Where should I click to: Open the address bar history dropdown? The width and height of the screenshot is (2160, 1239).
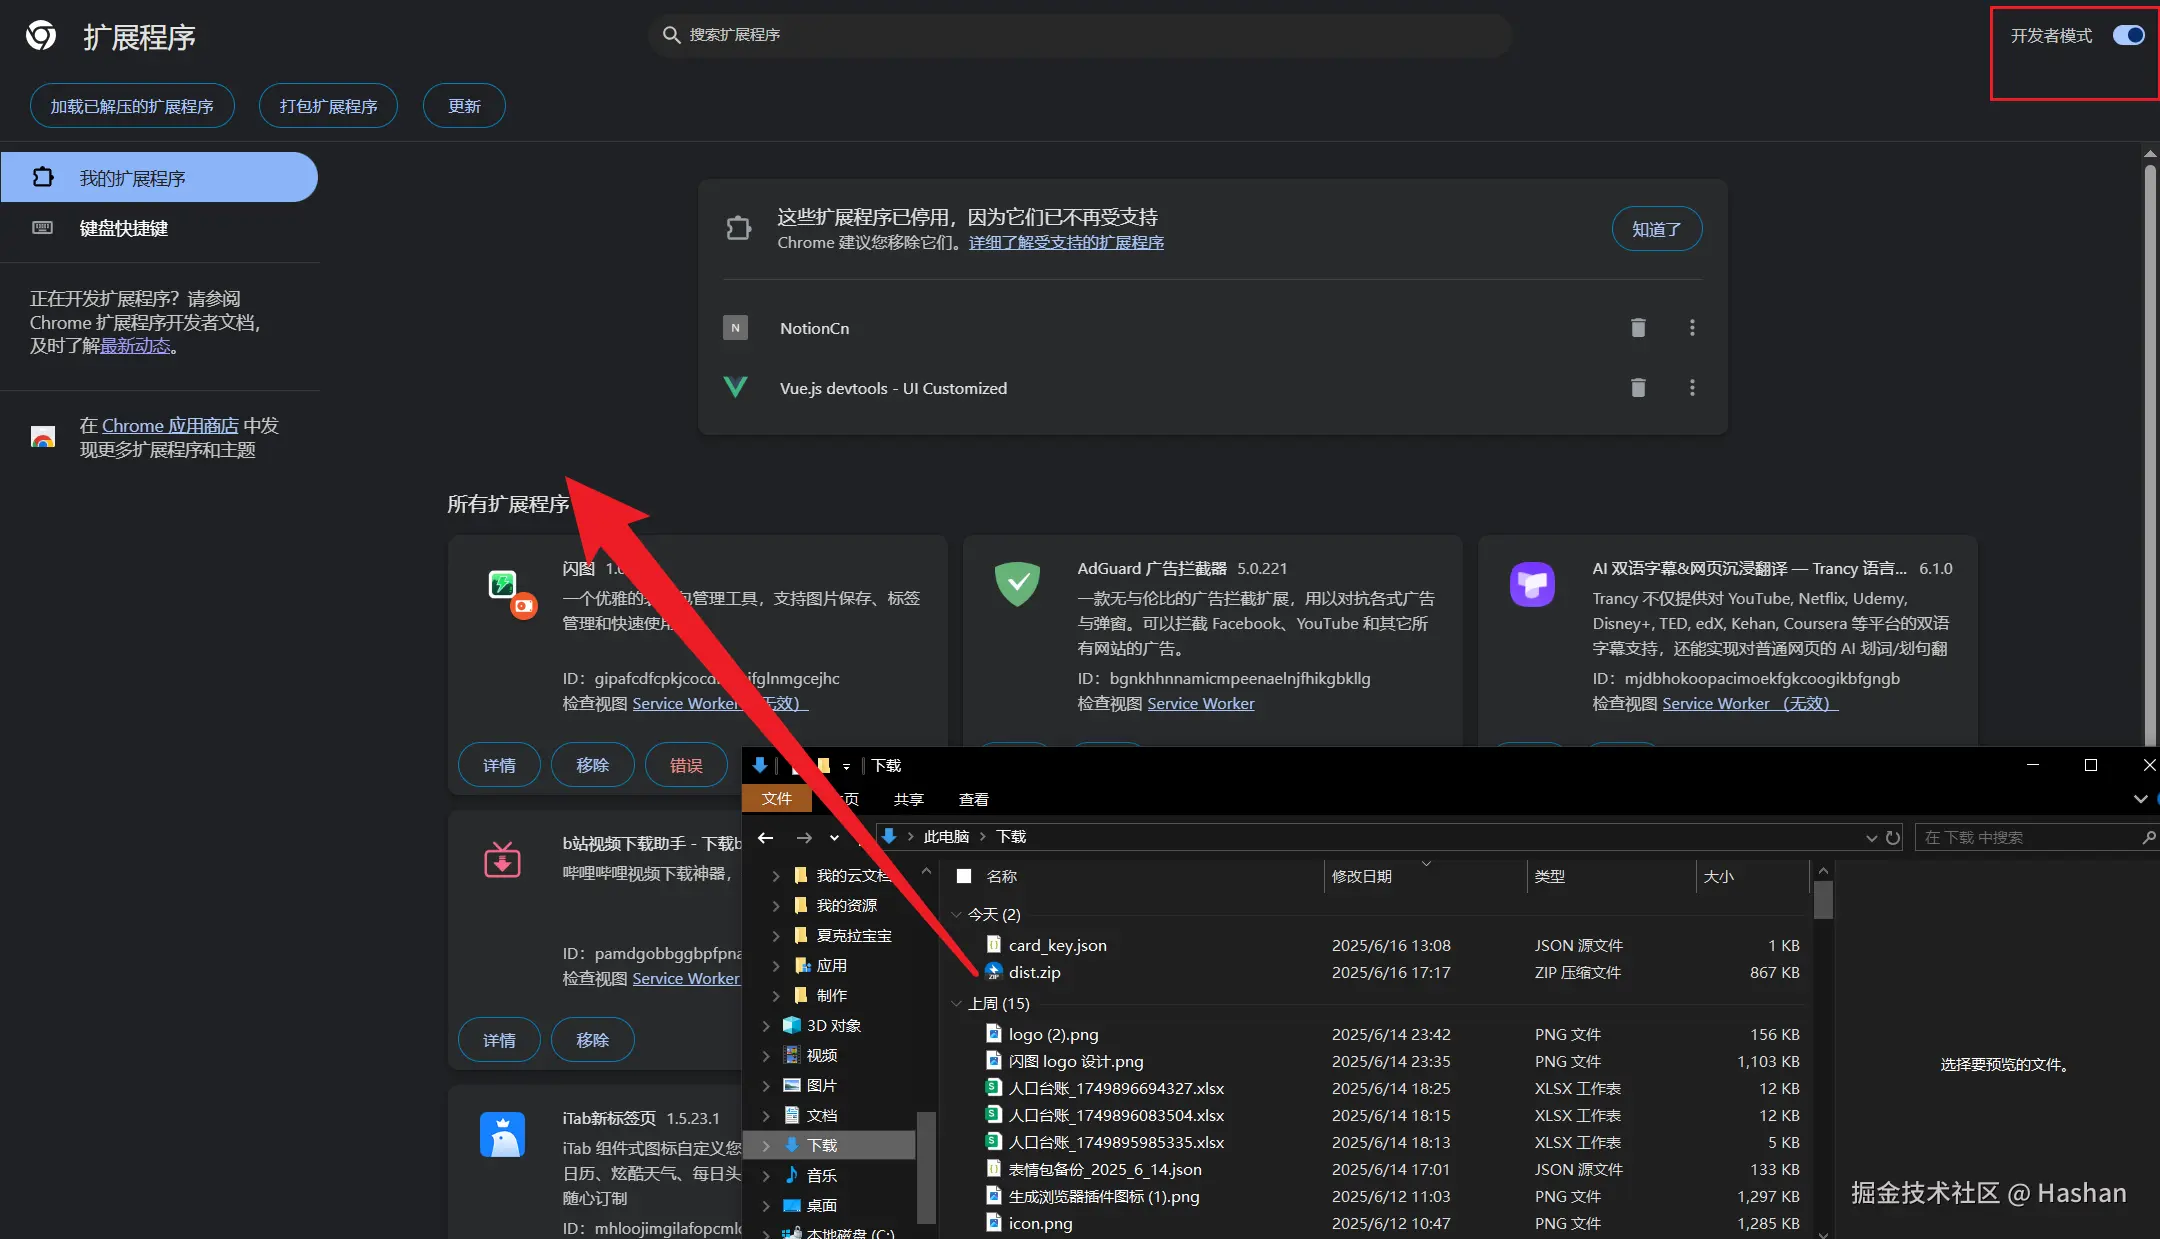click(1871, 838)
